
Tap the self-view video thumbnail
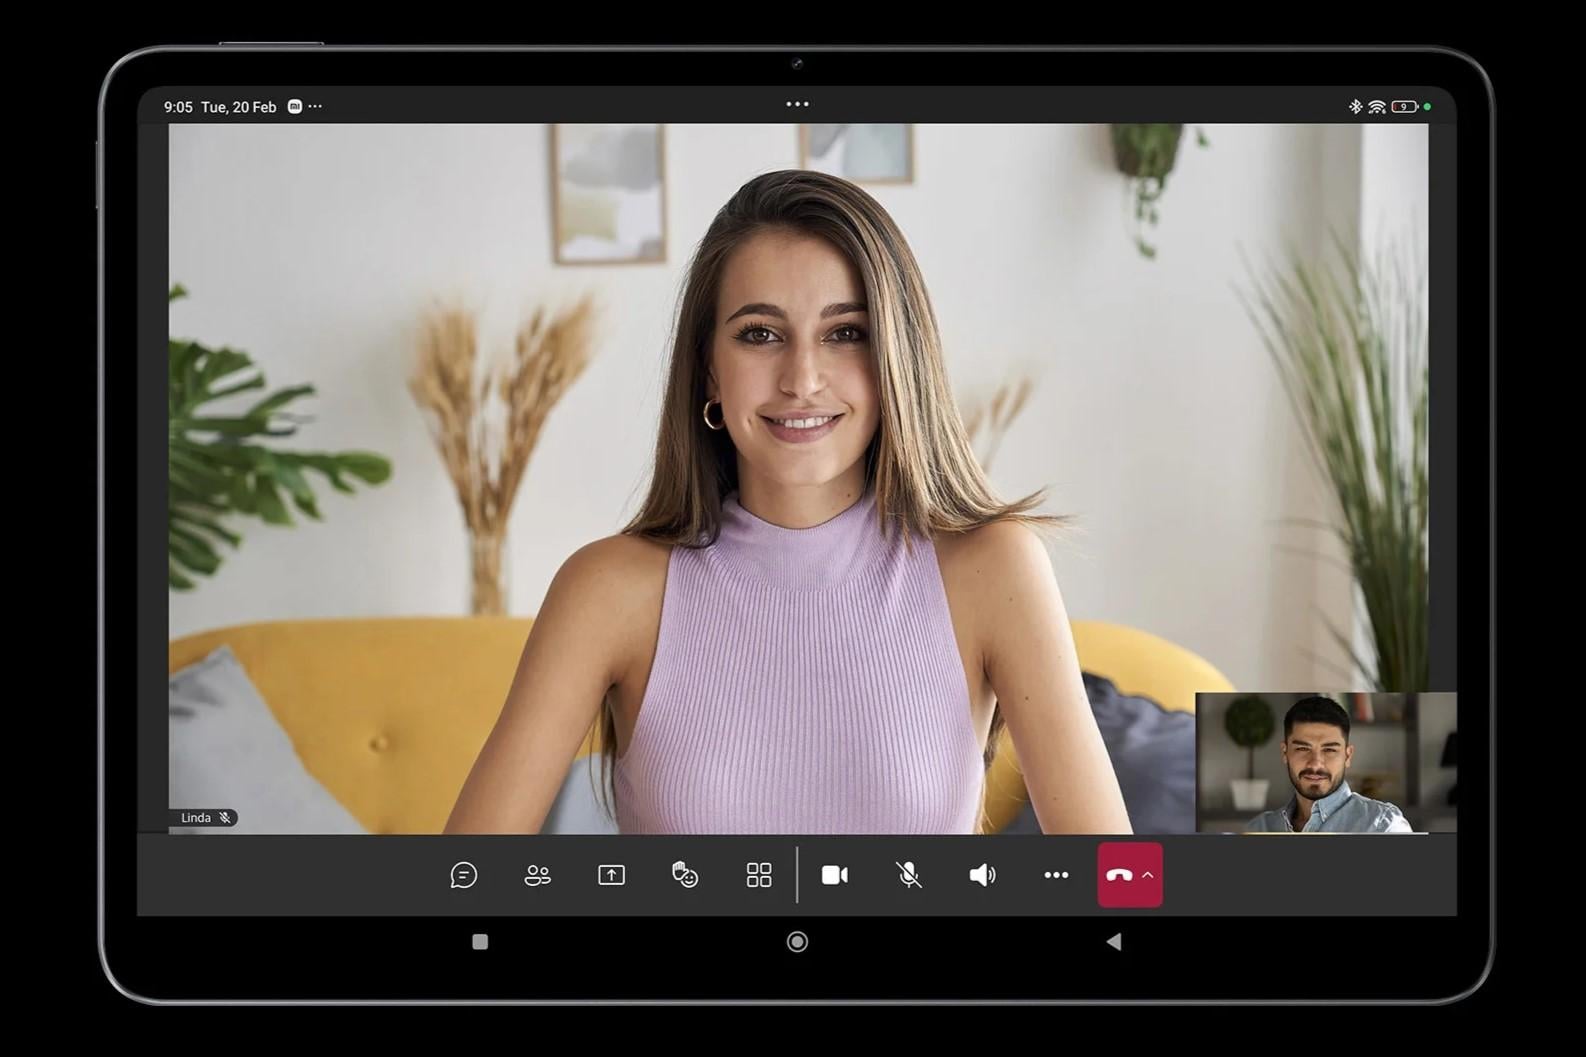click(1325, 762)
